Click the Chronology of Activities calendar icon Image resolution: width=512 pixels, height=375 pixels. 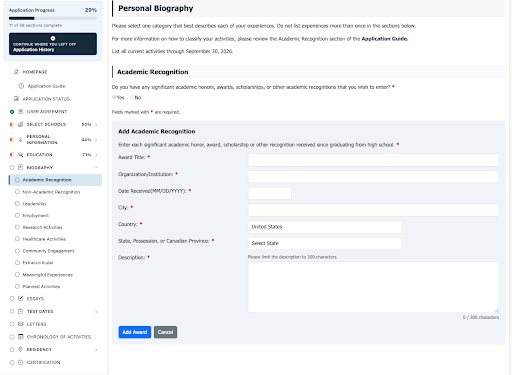coord(20,337)
